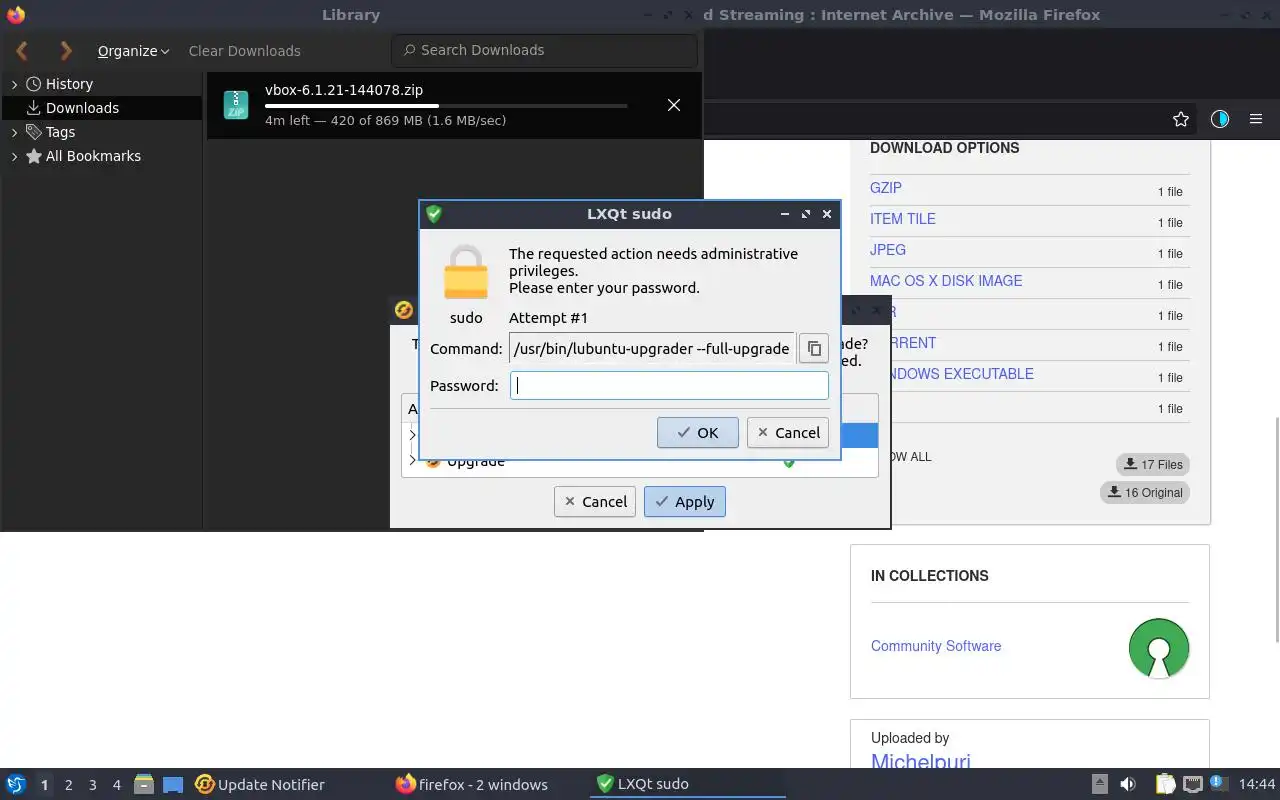Open the ITEM TILE download option
The width and height of the screenshot is (1280, 800).
tap(903, 219)
